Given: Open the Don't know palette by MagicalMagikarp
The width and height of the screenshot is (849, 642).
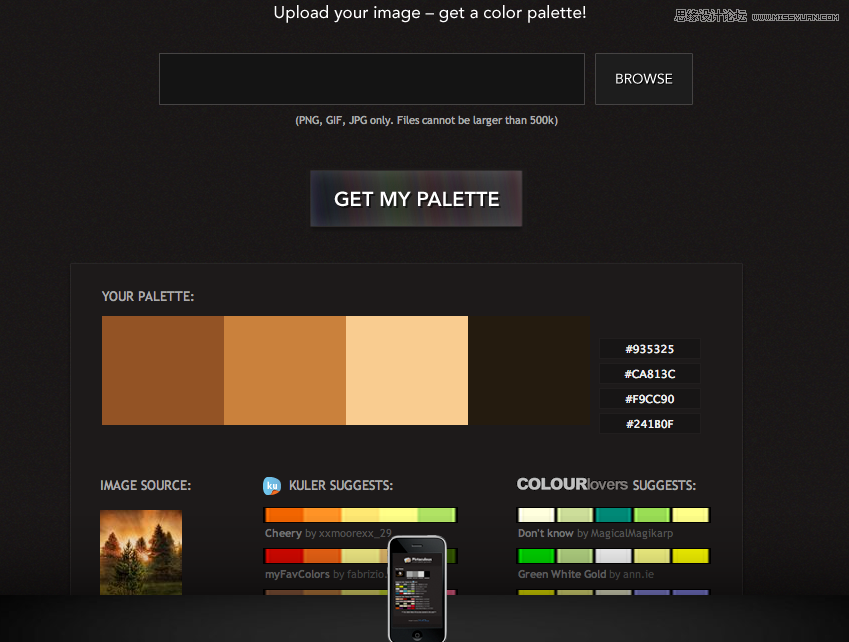Looking at the screenshot, I should (595, 533).
